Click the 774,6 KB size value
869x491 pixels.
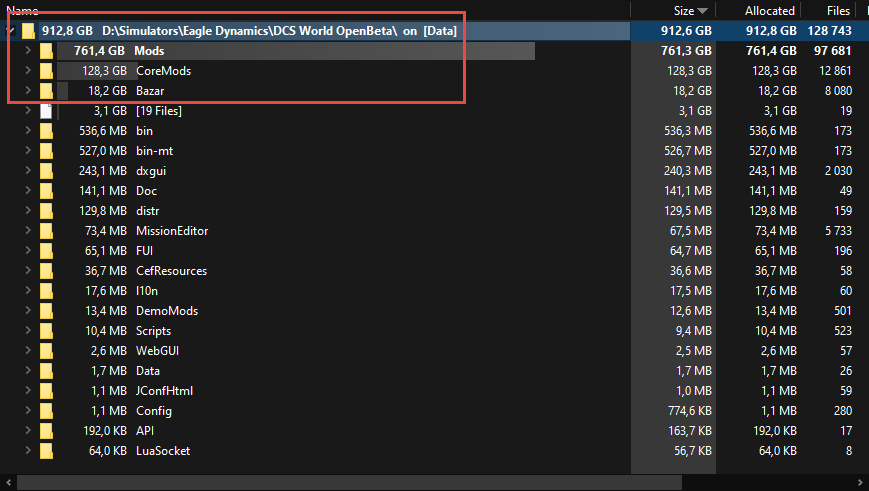pos(689,411)
